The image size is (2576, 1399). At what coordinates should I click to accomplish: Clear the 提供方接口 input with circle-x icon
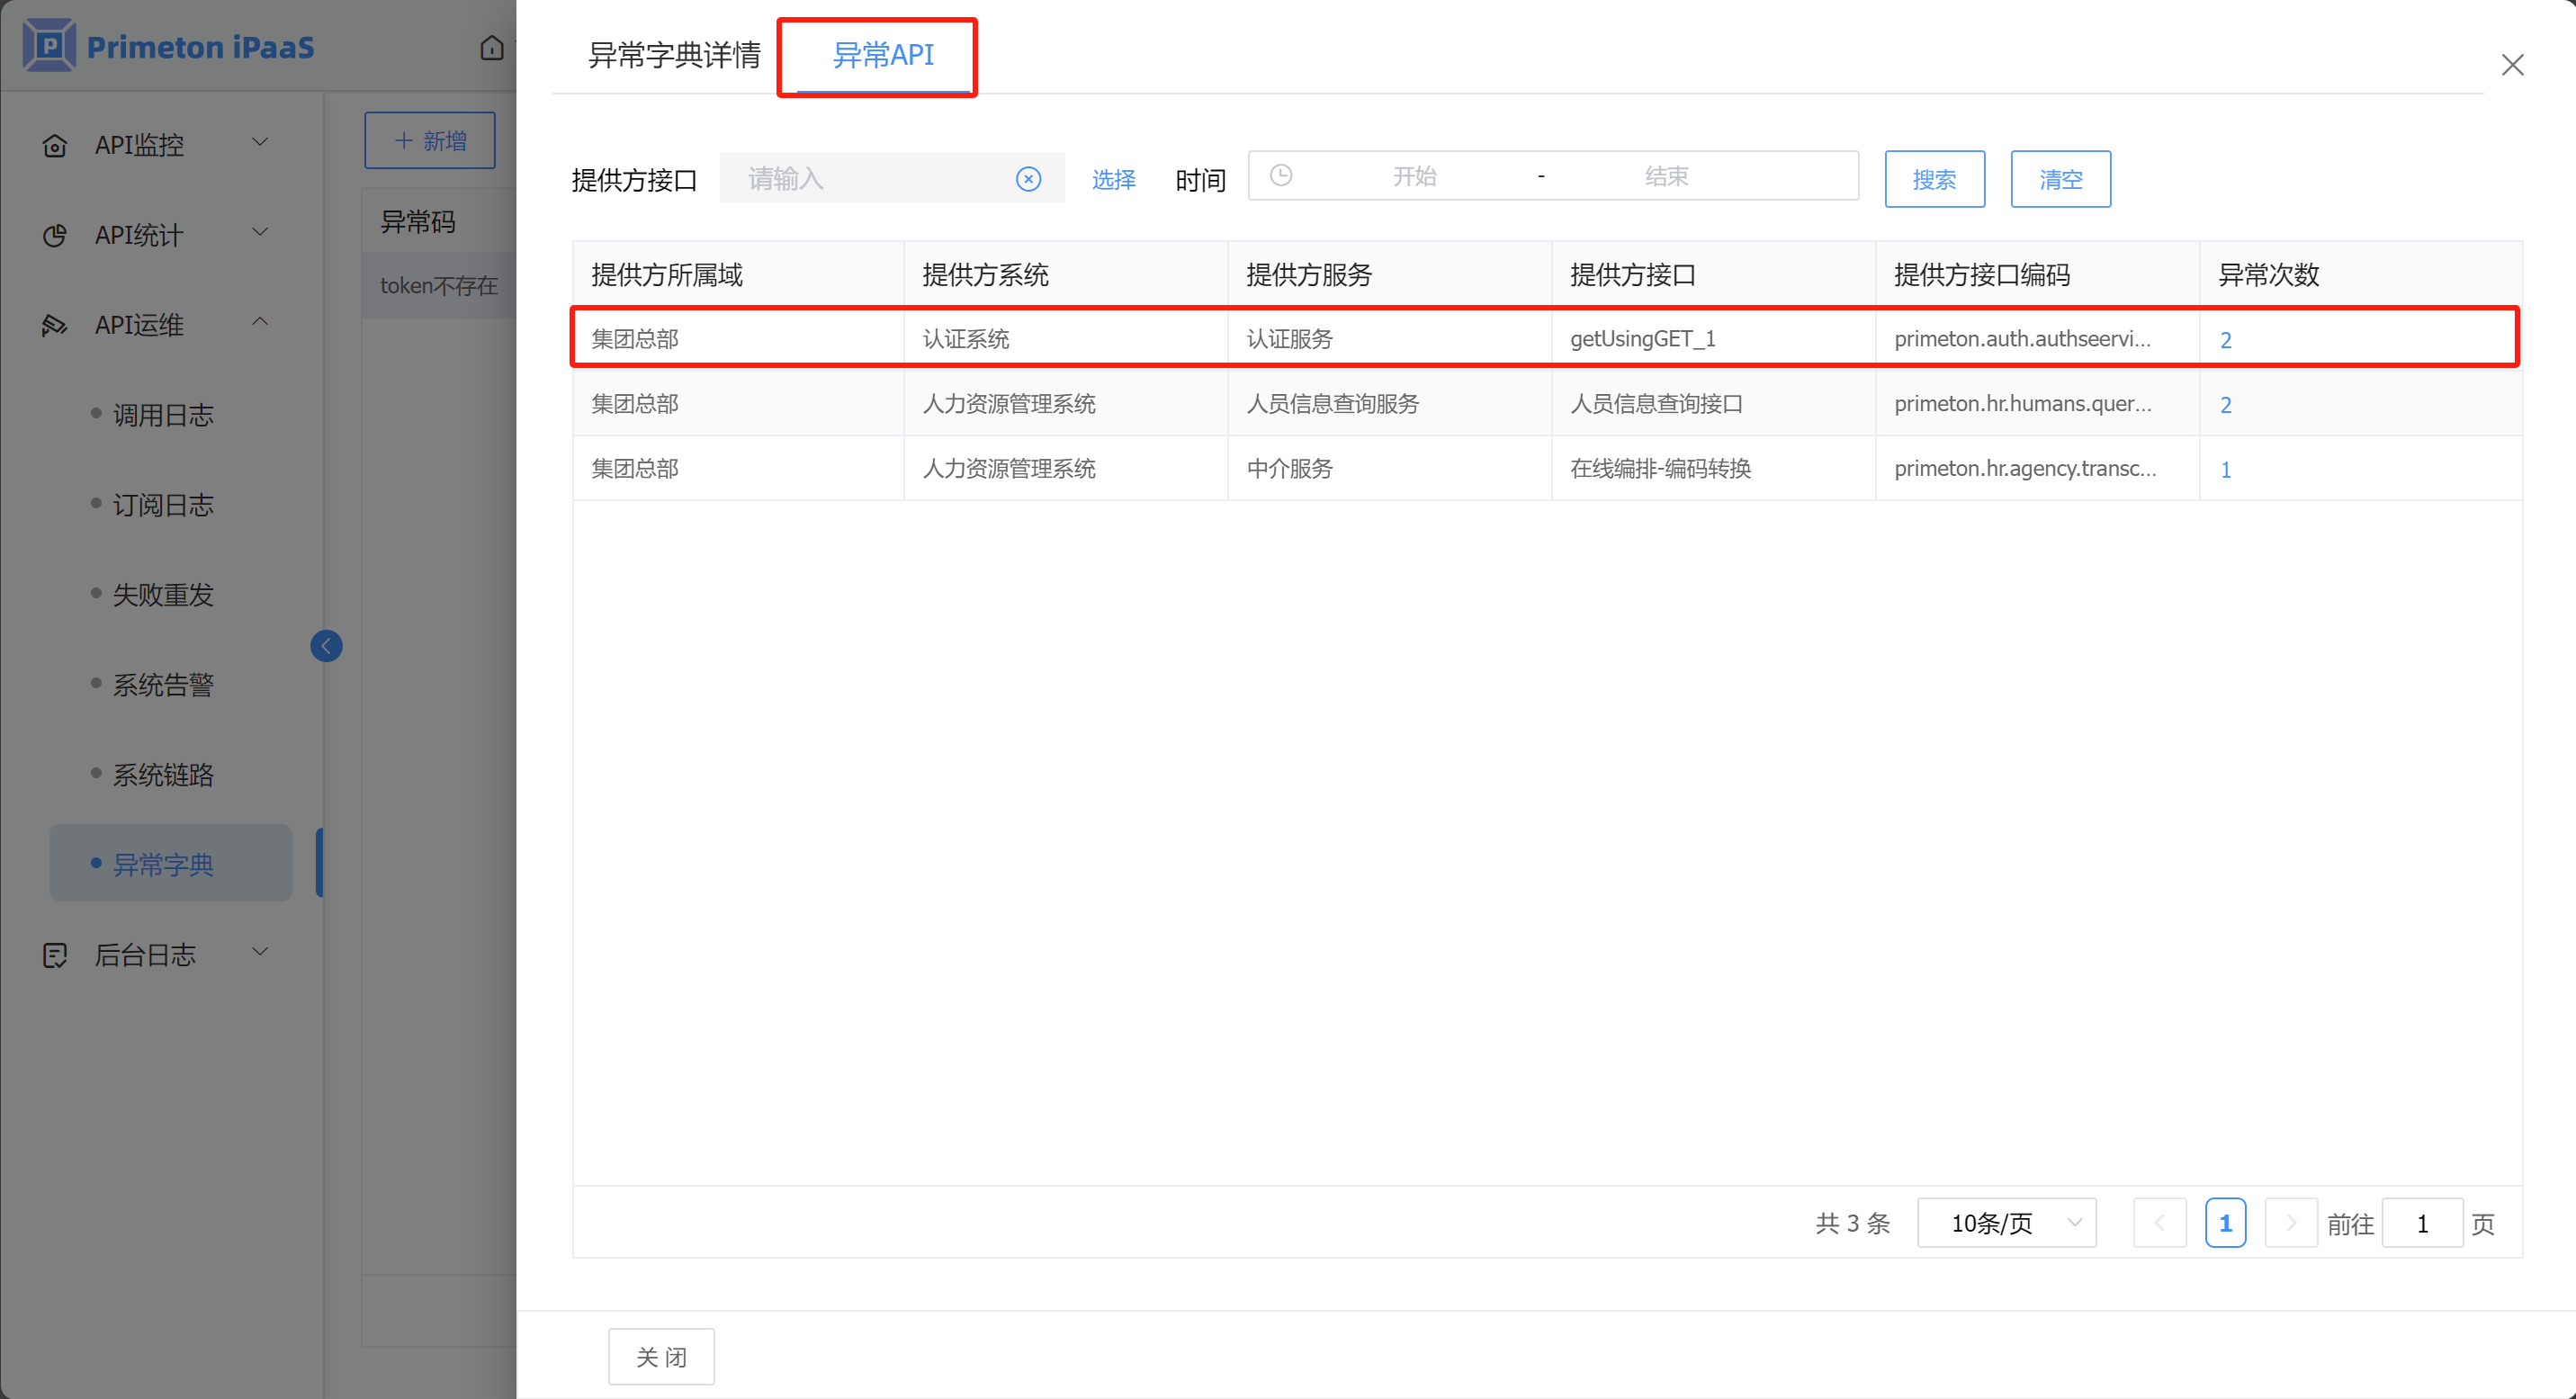coord(1028,179)
